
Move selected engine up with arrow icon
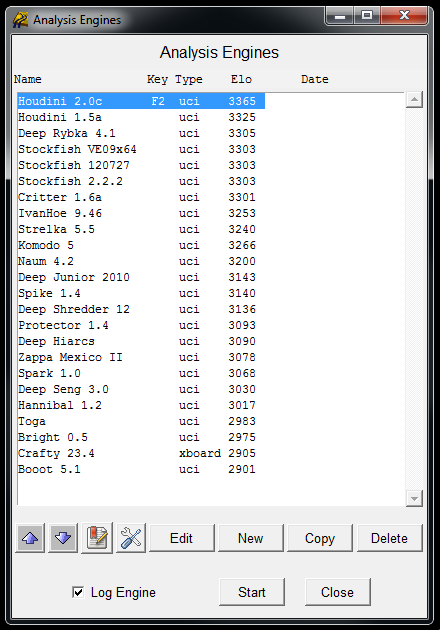pyautogui.click(x=30, y=538)
